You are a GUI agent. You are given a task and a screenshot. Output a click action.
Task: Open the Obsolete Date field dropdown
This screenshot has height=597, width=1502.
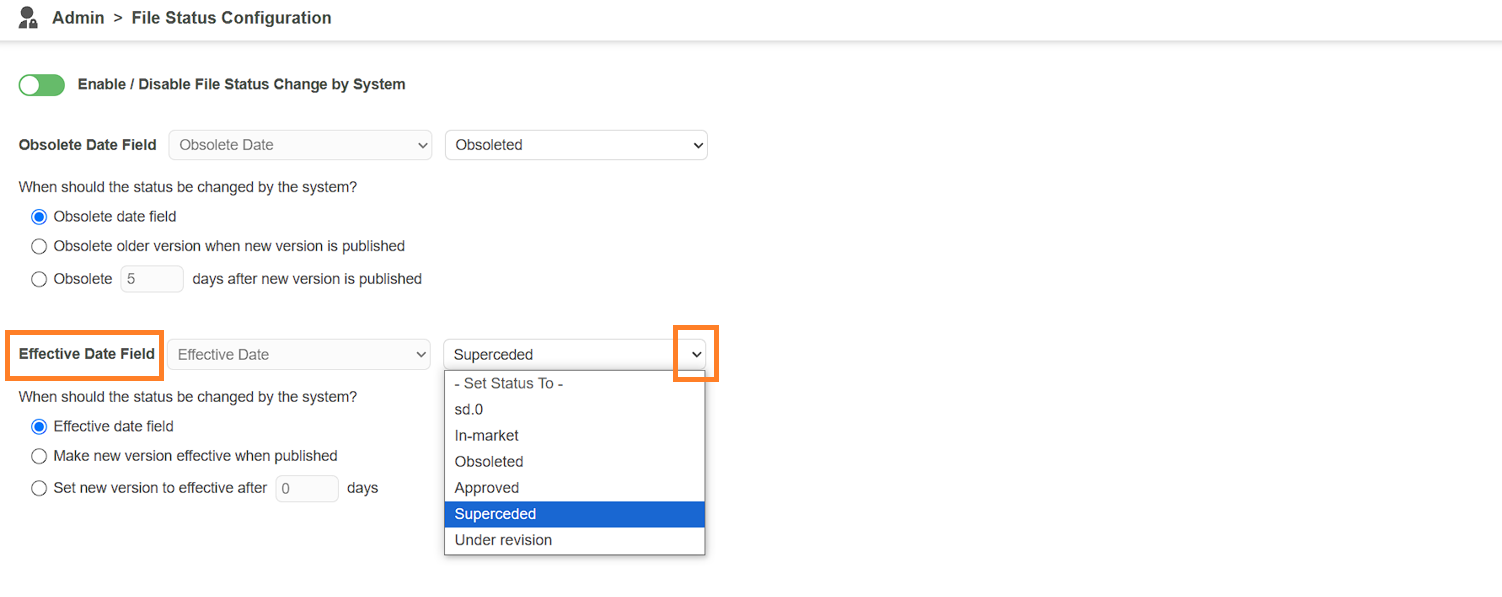pyautogui.click(x=300, y=145)
